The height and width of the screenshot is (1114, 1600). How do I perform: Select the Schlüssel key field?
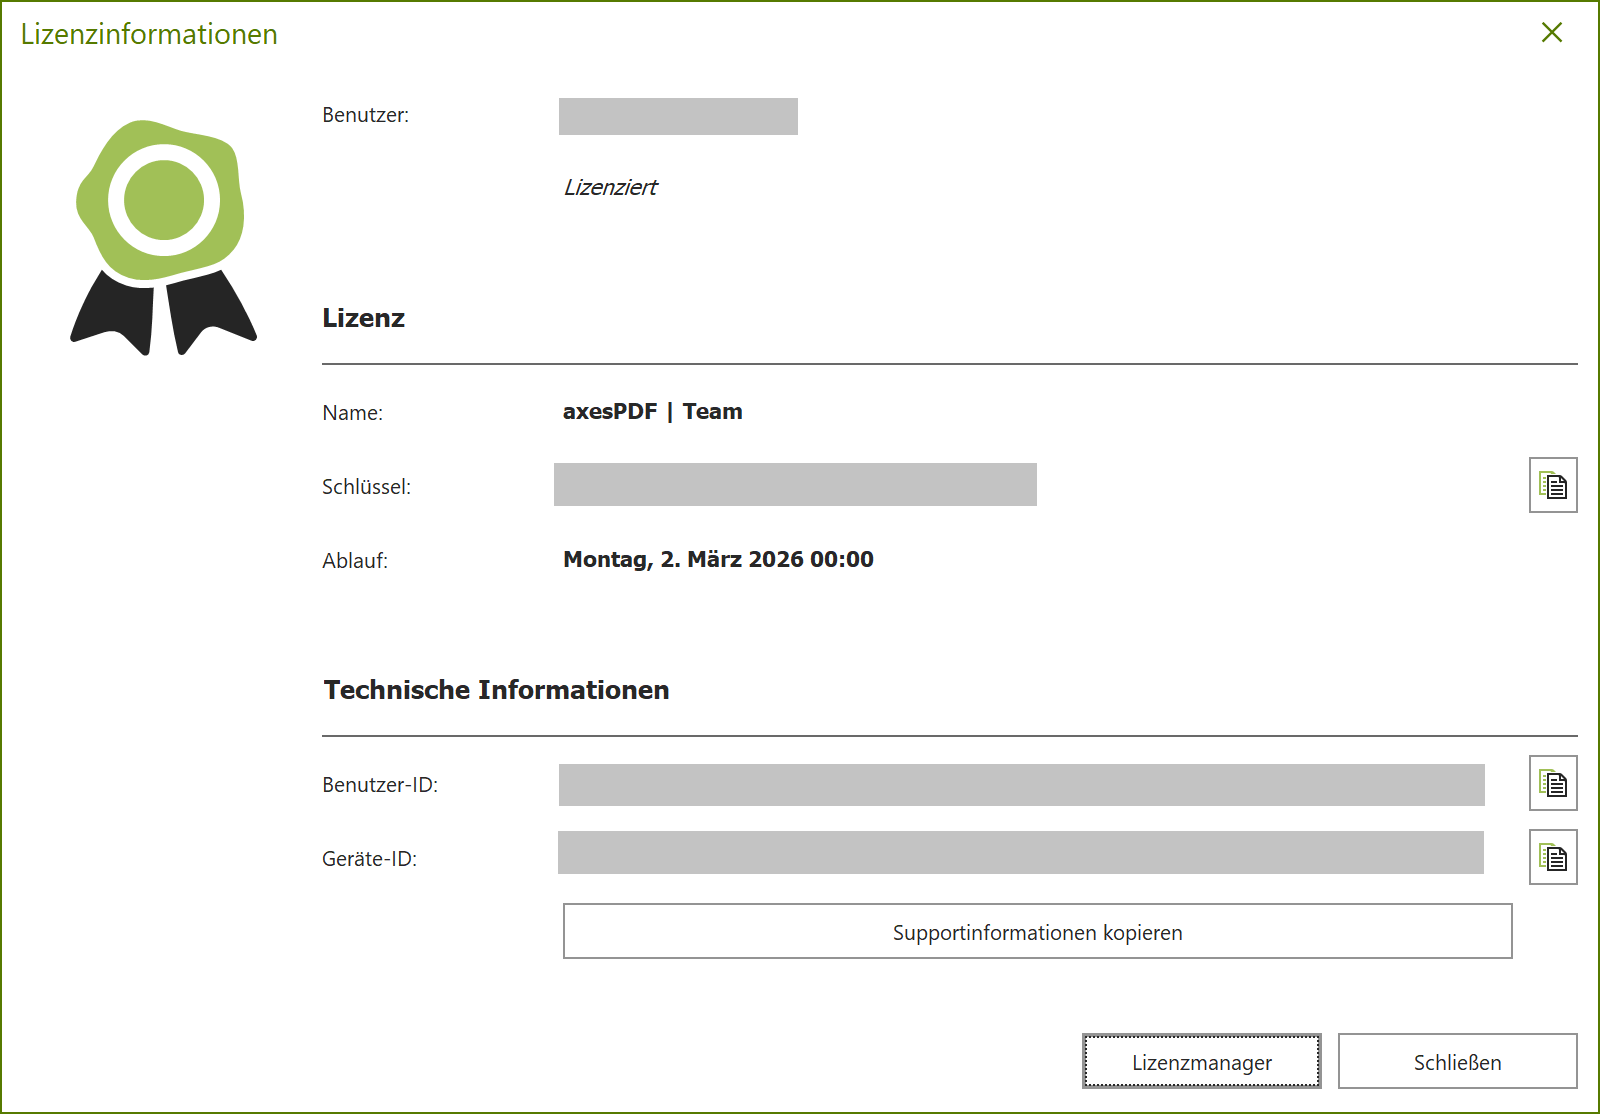795,484
